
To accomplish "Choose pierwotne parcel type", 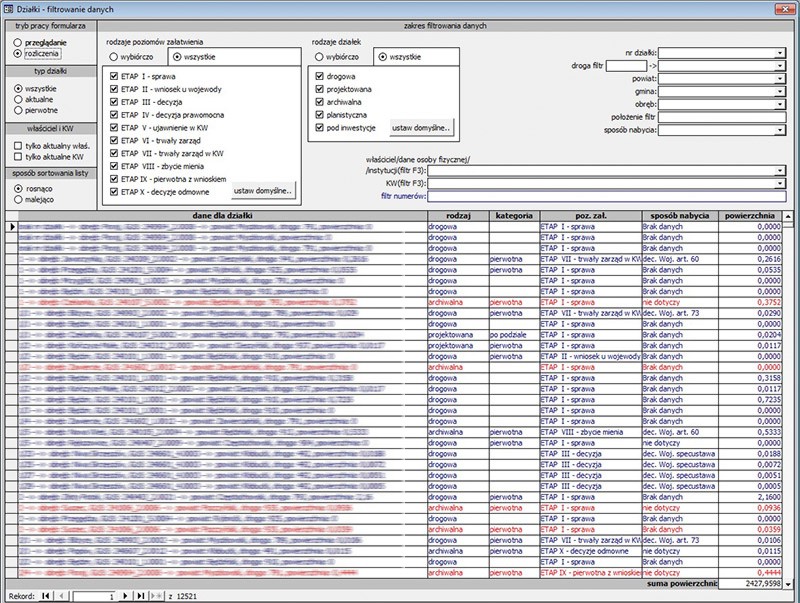I will pos(18,110).
